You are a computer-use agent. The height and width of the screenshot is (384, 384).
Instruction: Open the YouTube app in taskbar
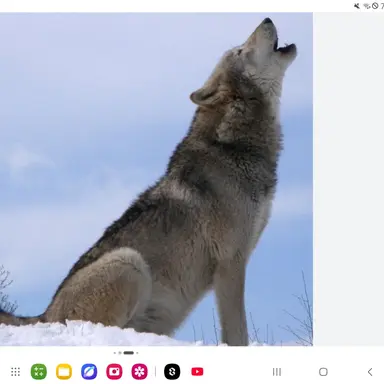coord(197,372)
